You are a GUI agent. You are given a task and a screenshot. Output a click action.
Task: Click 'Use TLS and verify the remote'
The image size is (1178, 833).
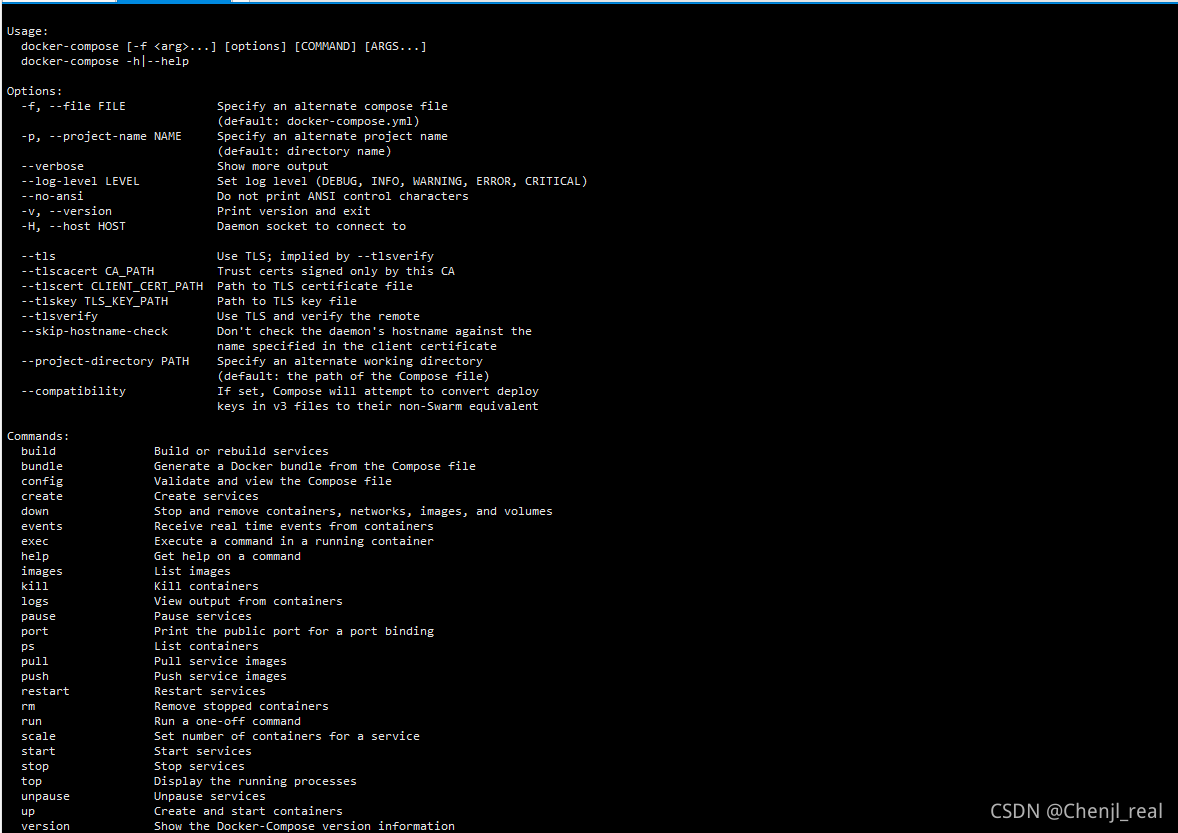(319, 317)
